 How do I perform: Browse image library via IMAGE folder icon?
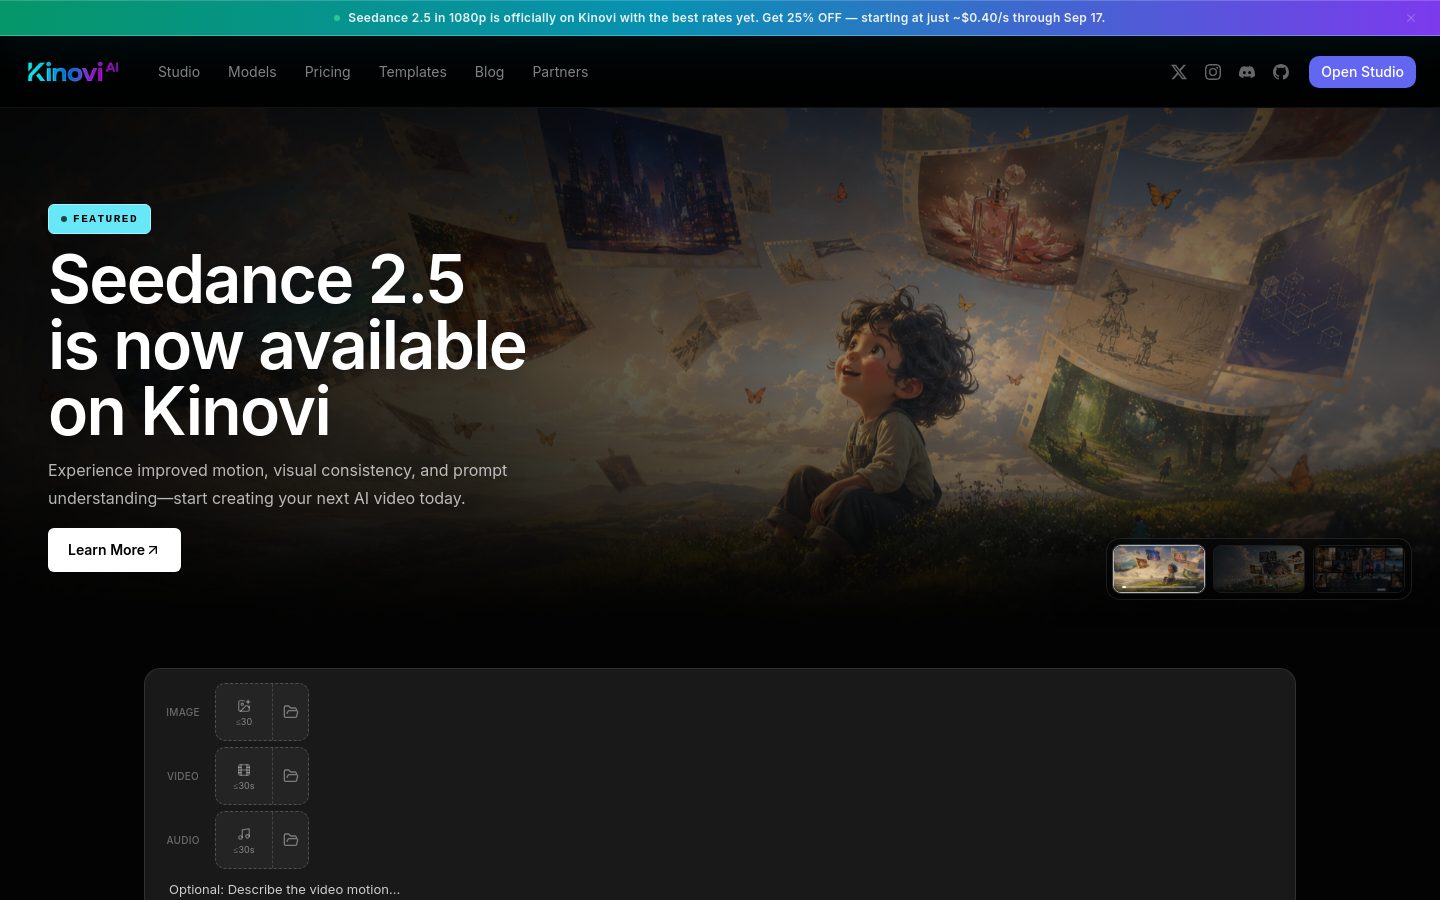click(x=291, y=712)
